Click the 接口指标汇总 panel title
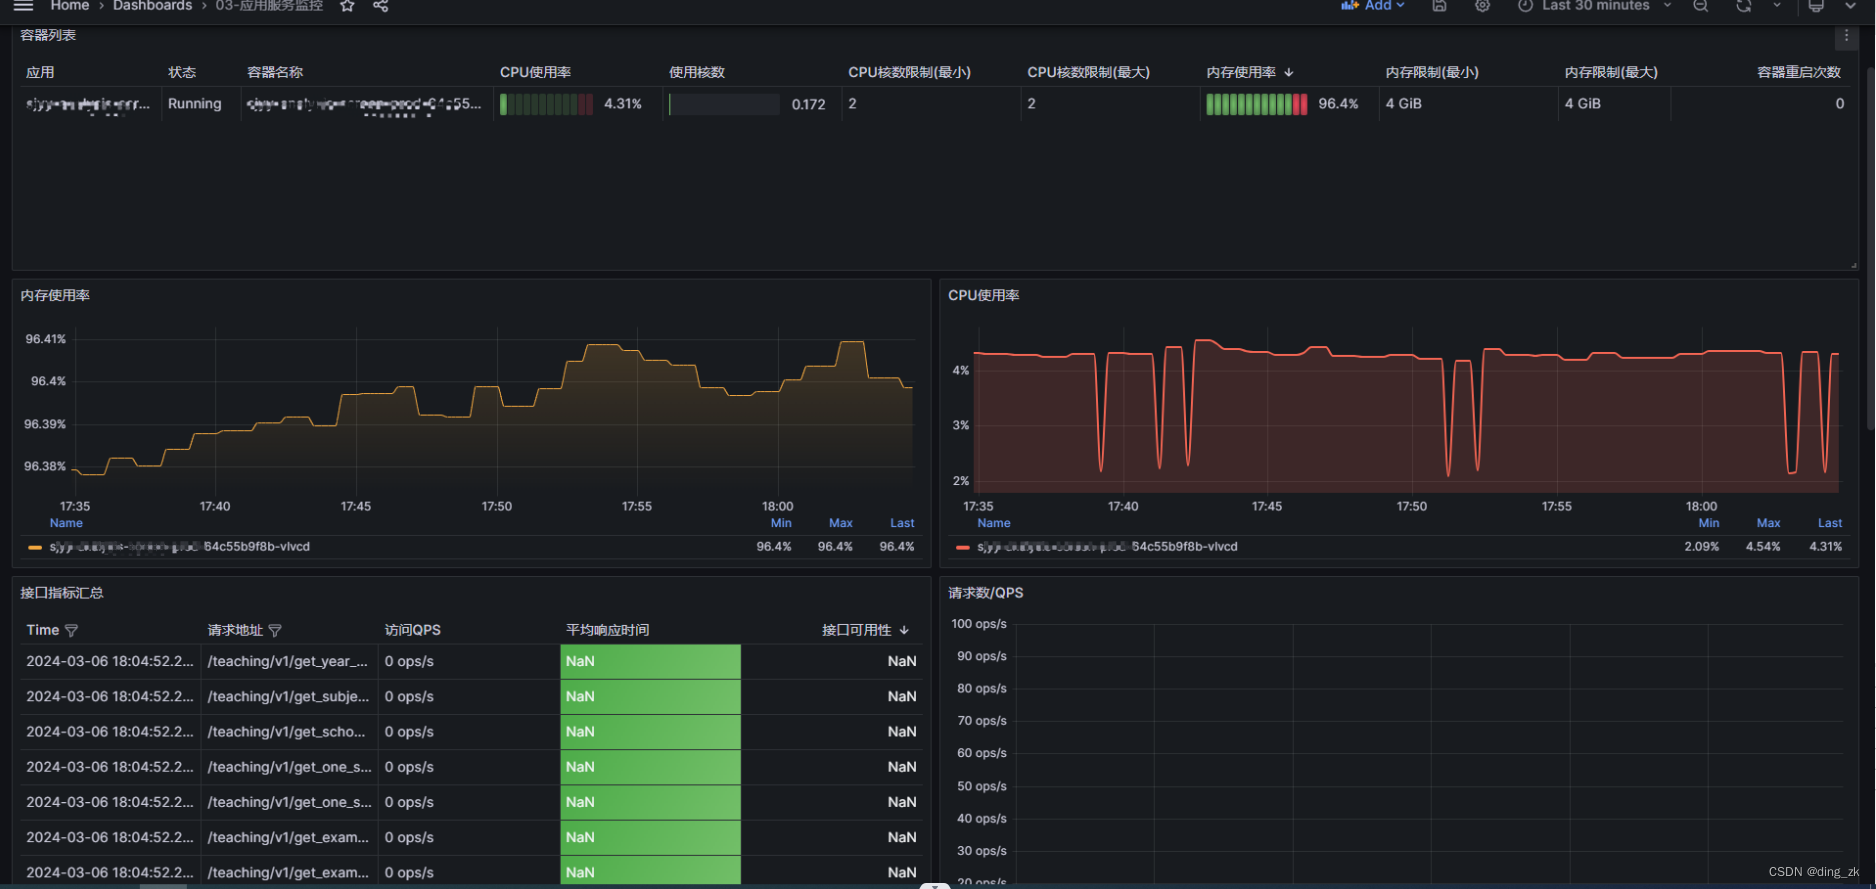This screenshot has height=889, width=1876. (62, 593)
